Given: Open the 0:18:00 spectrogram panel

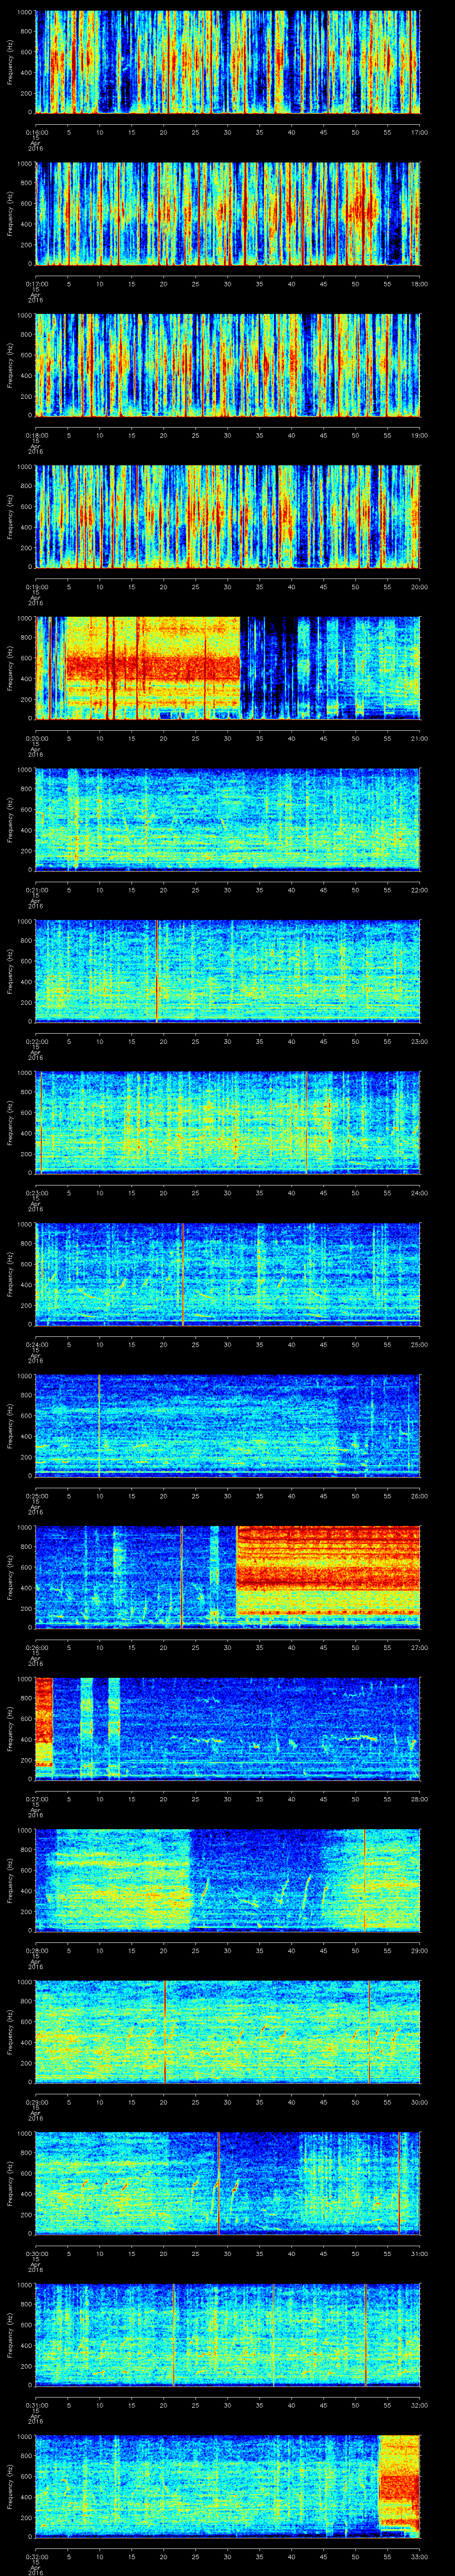Looking at the screenshot, I should [228, 365].
